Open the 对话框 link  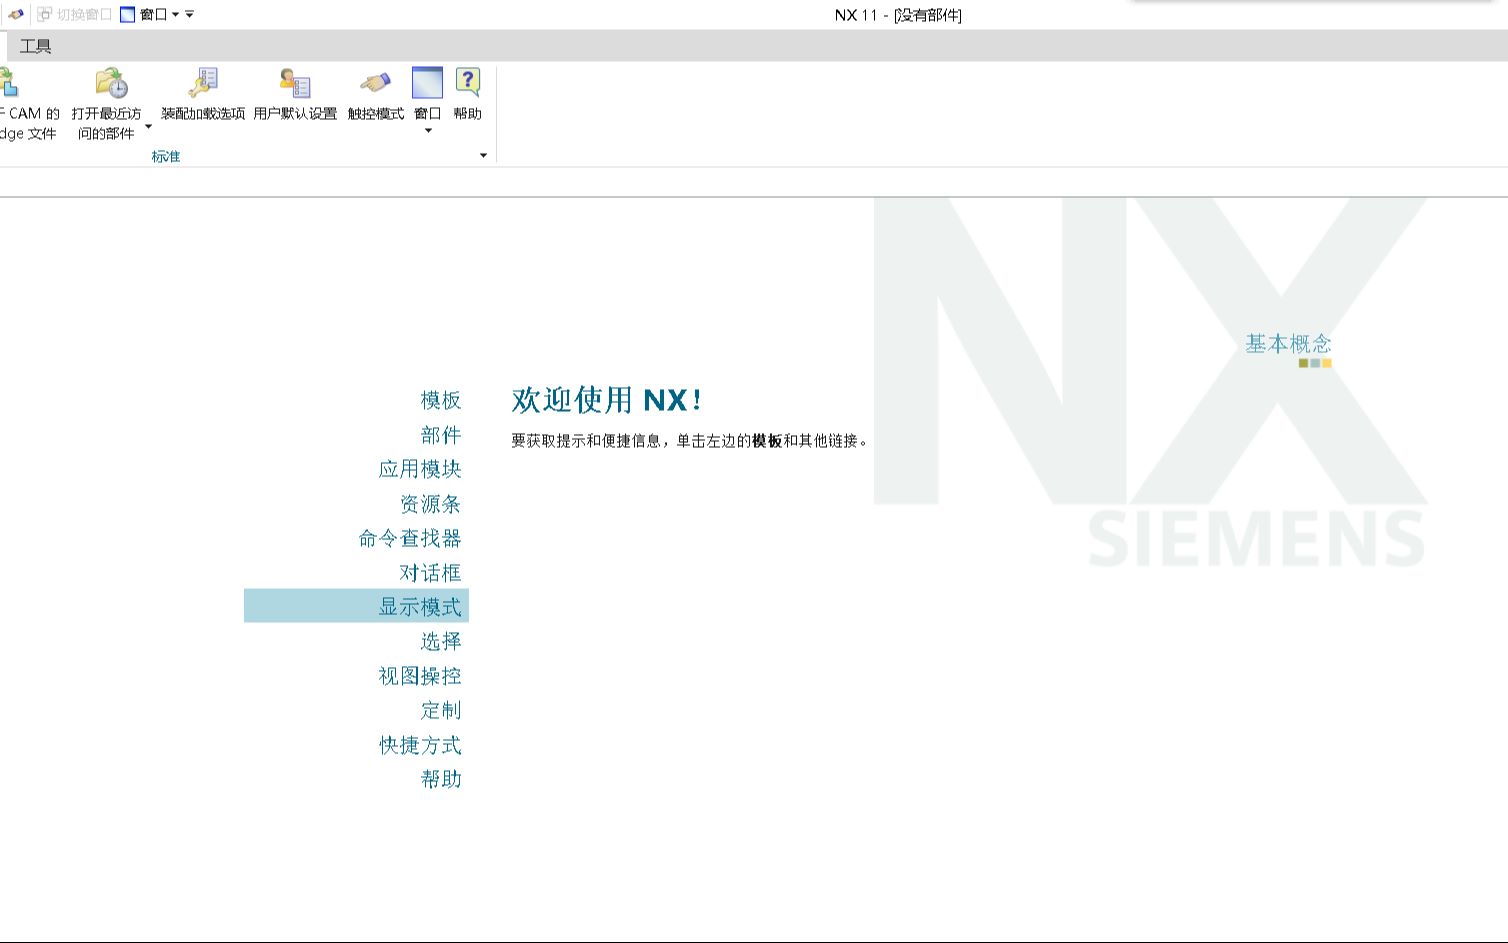coord(430,573)
